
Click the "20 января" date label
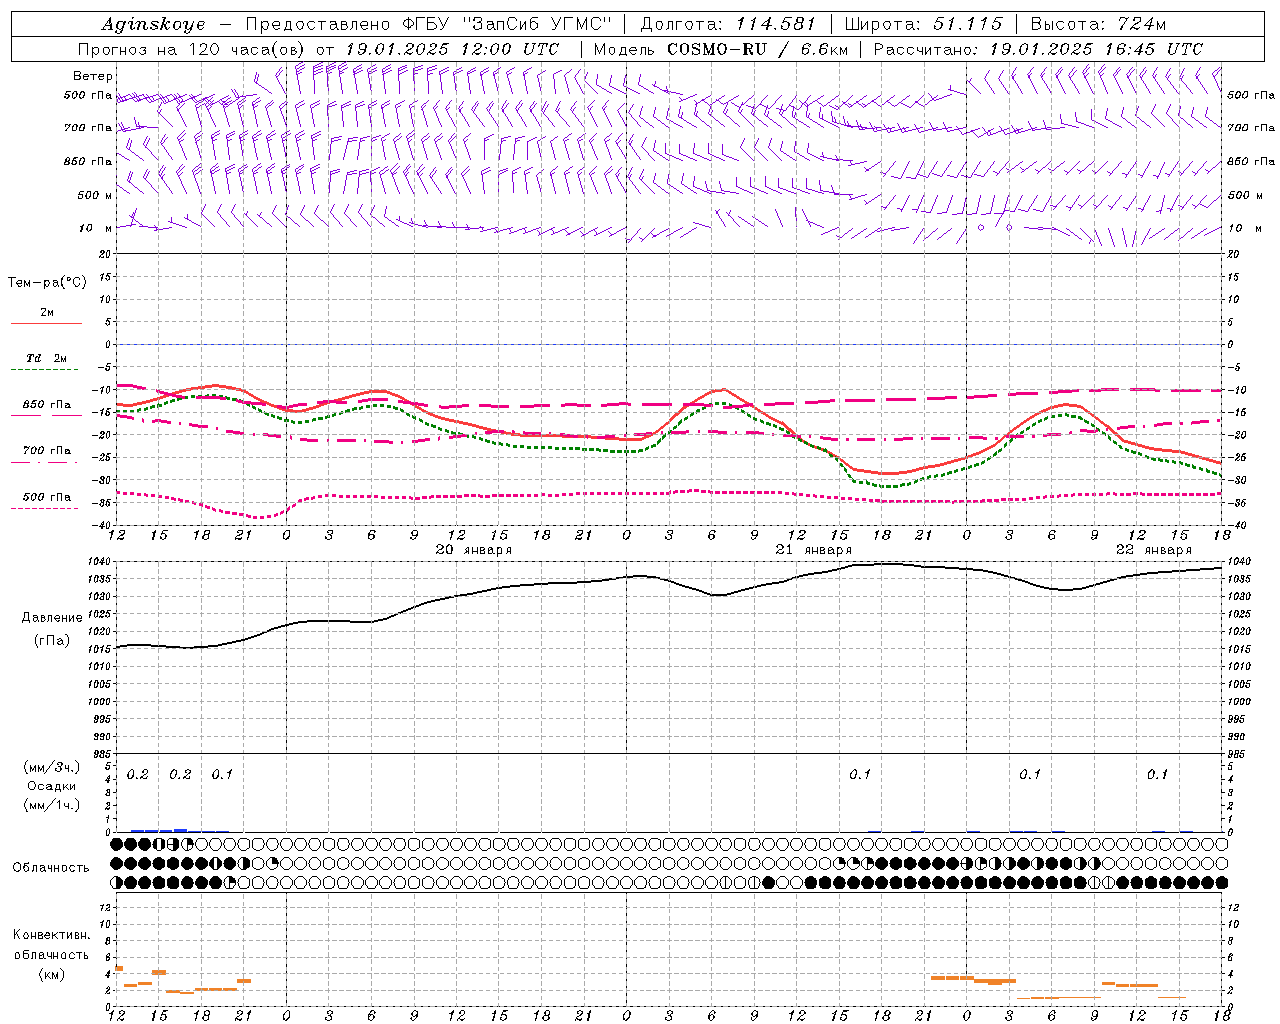click(x=474, y=550)
